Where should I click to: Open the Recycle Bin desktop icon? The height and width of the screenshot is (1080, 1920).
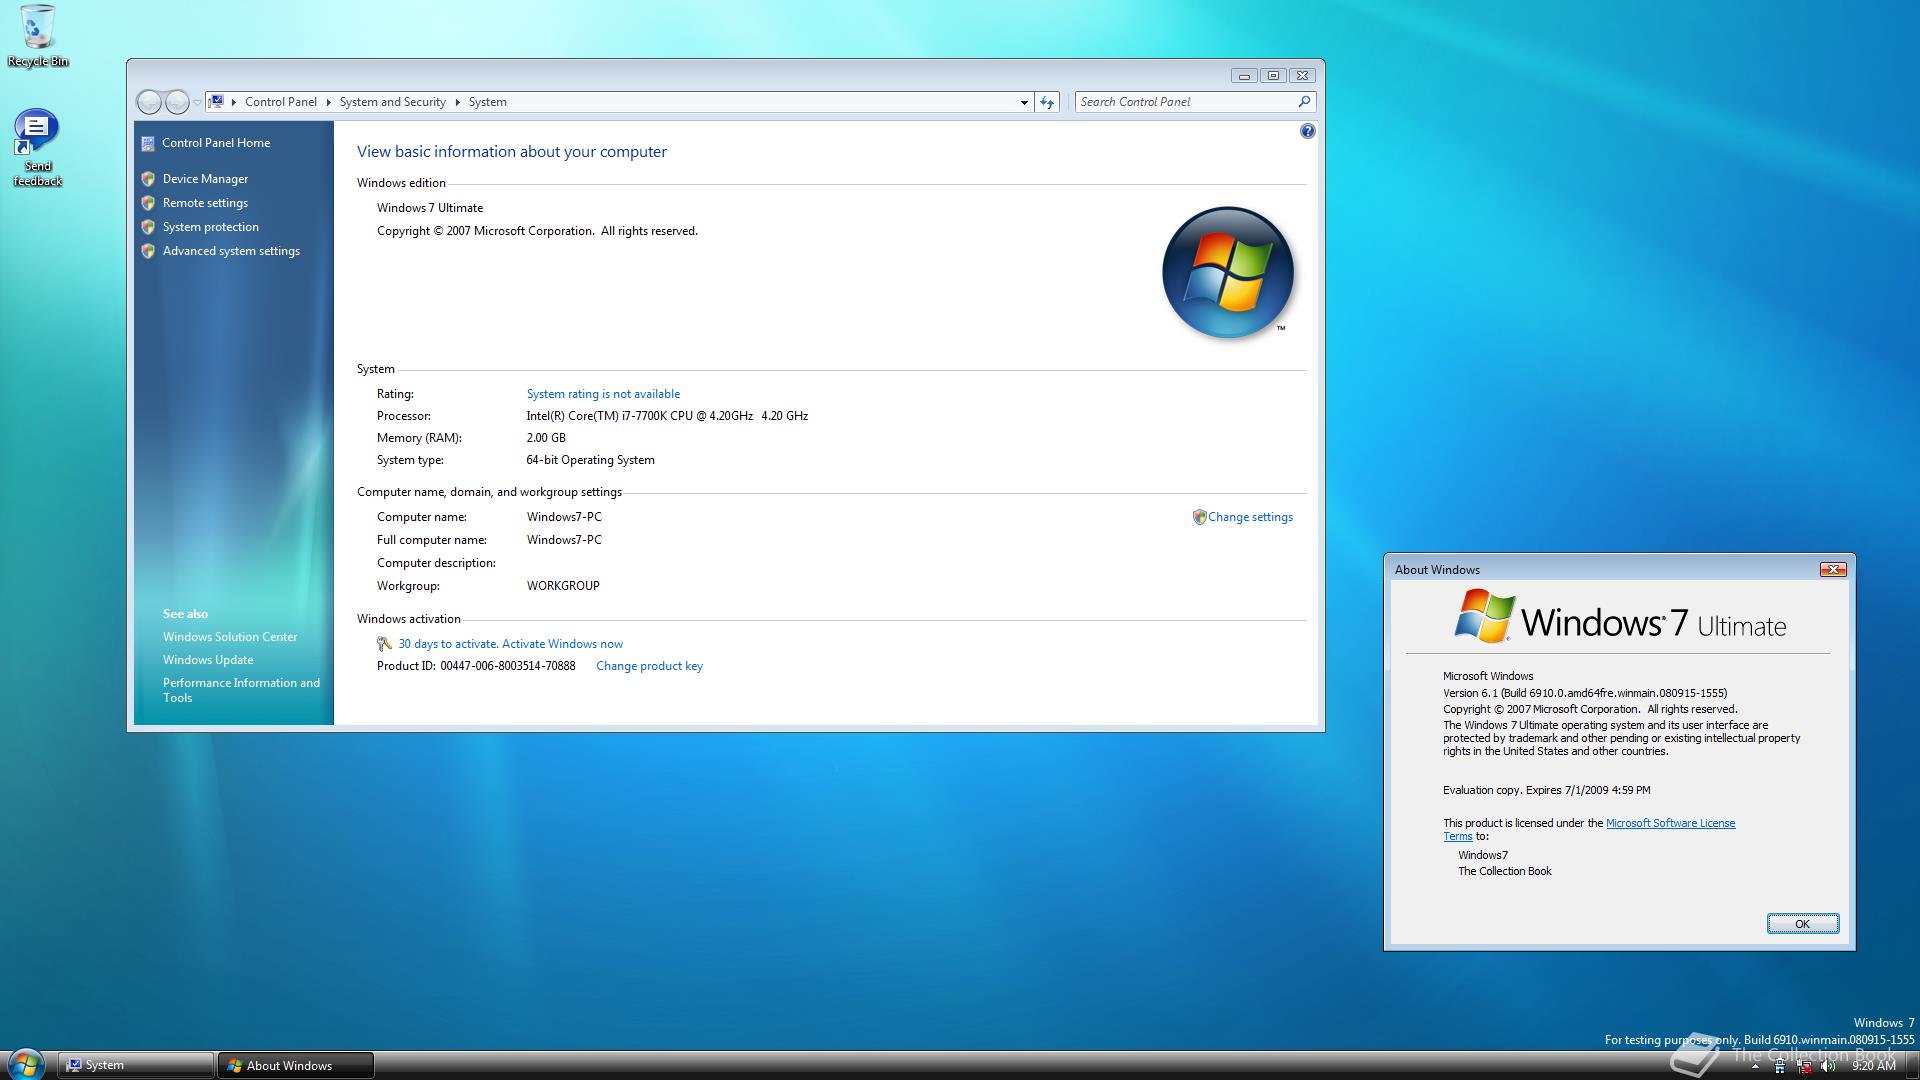click(37, 36)
